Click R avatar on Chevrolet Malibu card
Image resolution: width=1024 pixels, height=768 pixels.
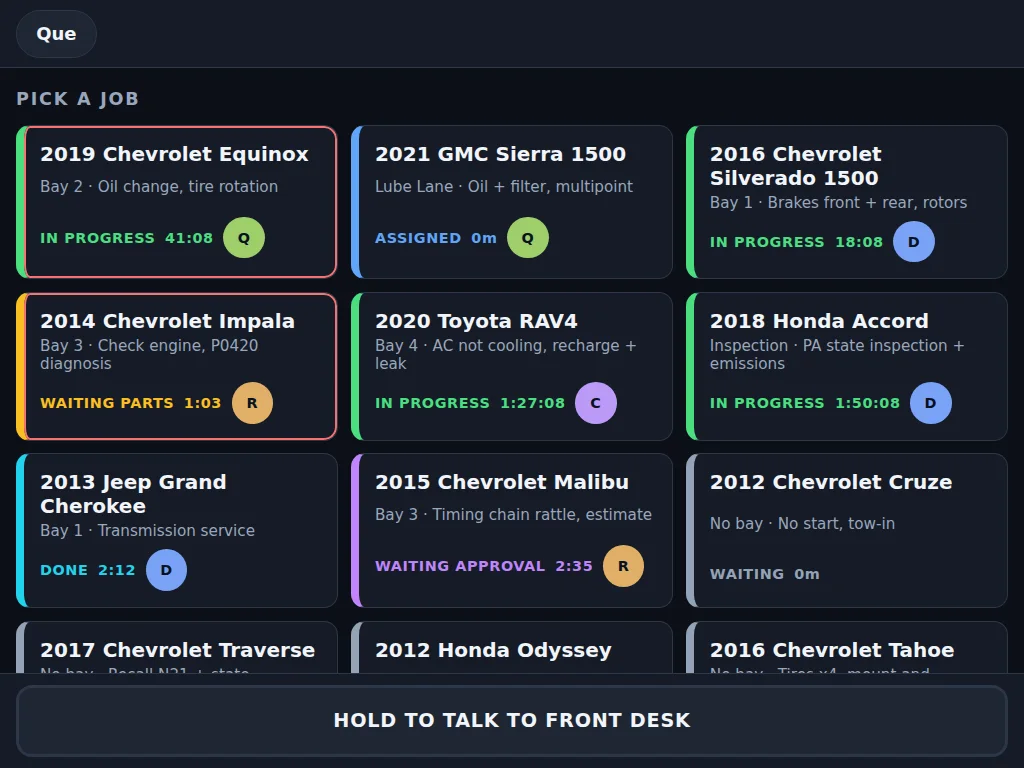[x=623, y=566]
